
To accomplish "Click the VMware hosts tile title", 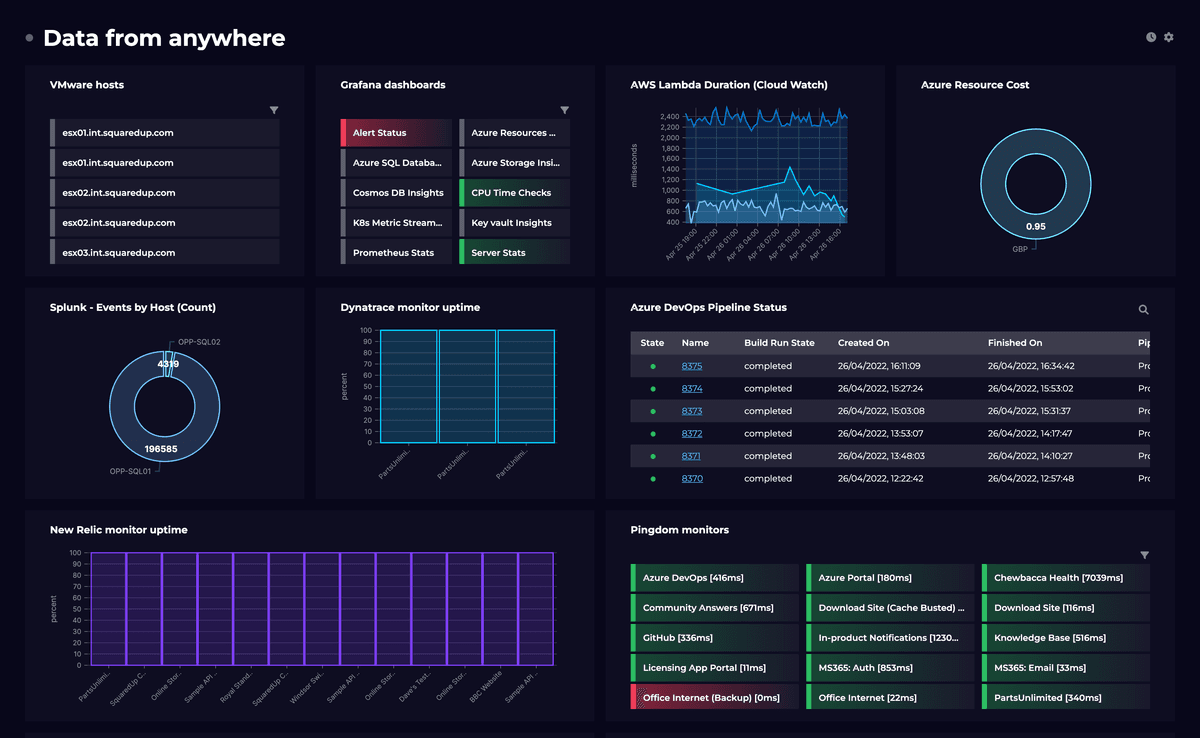I will click(87, 85).
